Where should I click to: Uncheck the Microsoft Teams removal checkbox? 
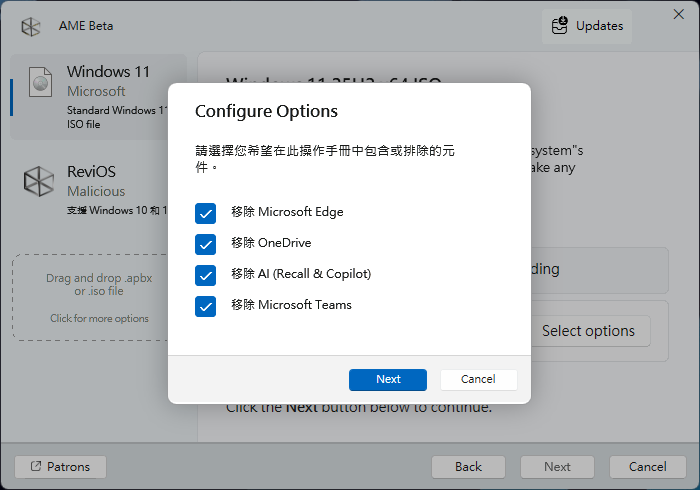click(x=206, y=306)
